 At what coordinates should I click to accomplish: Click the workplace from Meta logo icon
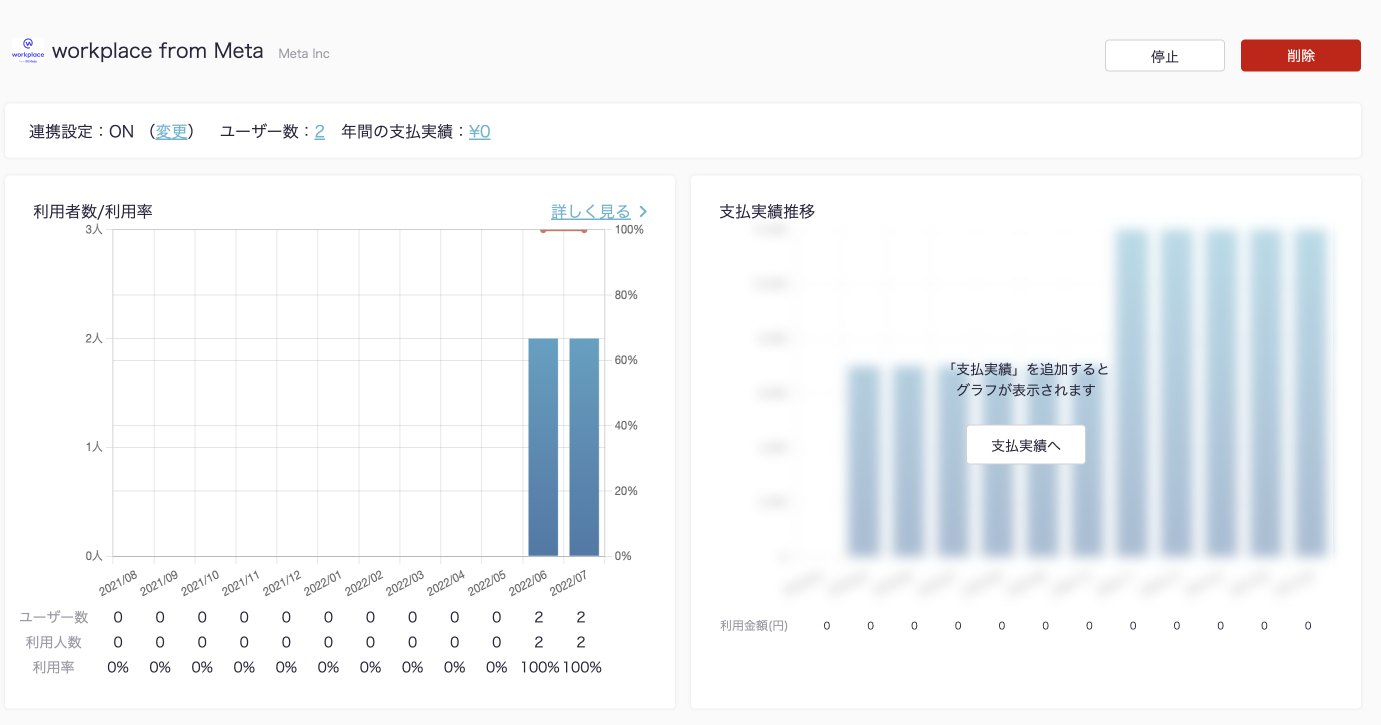[x=27, y=51]
